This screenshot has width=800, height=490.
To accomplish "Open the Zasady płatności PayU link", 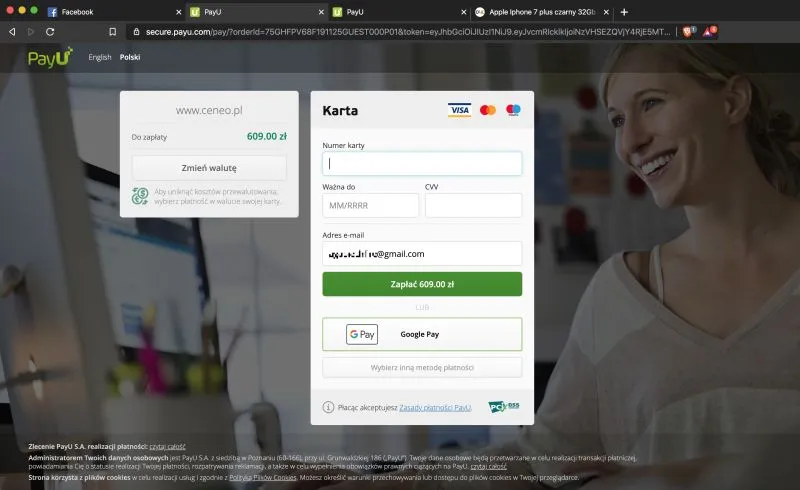I will (x=435, y=407).
